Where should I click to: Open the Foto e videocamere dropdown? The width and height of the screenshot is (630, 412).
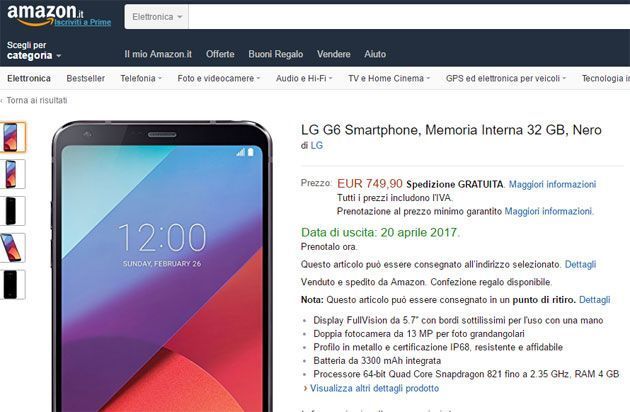coord(219,78)
